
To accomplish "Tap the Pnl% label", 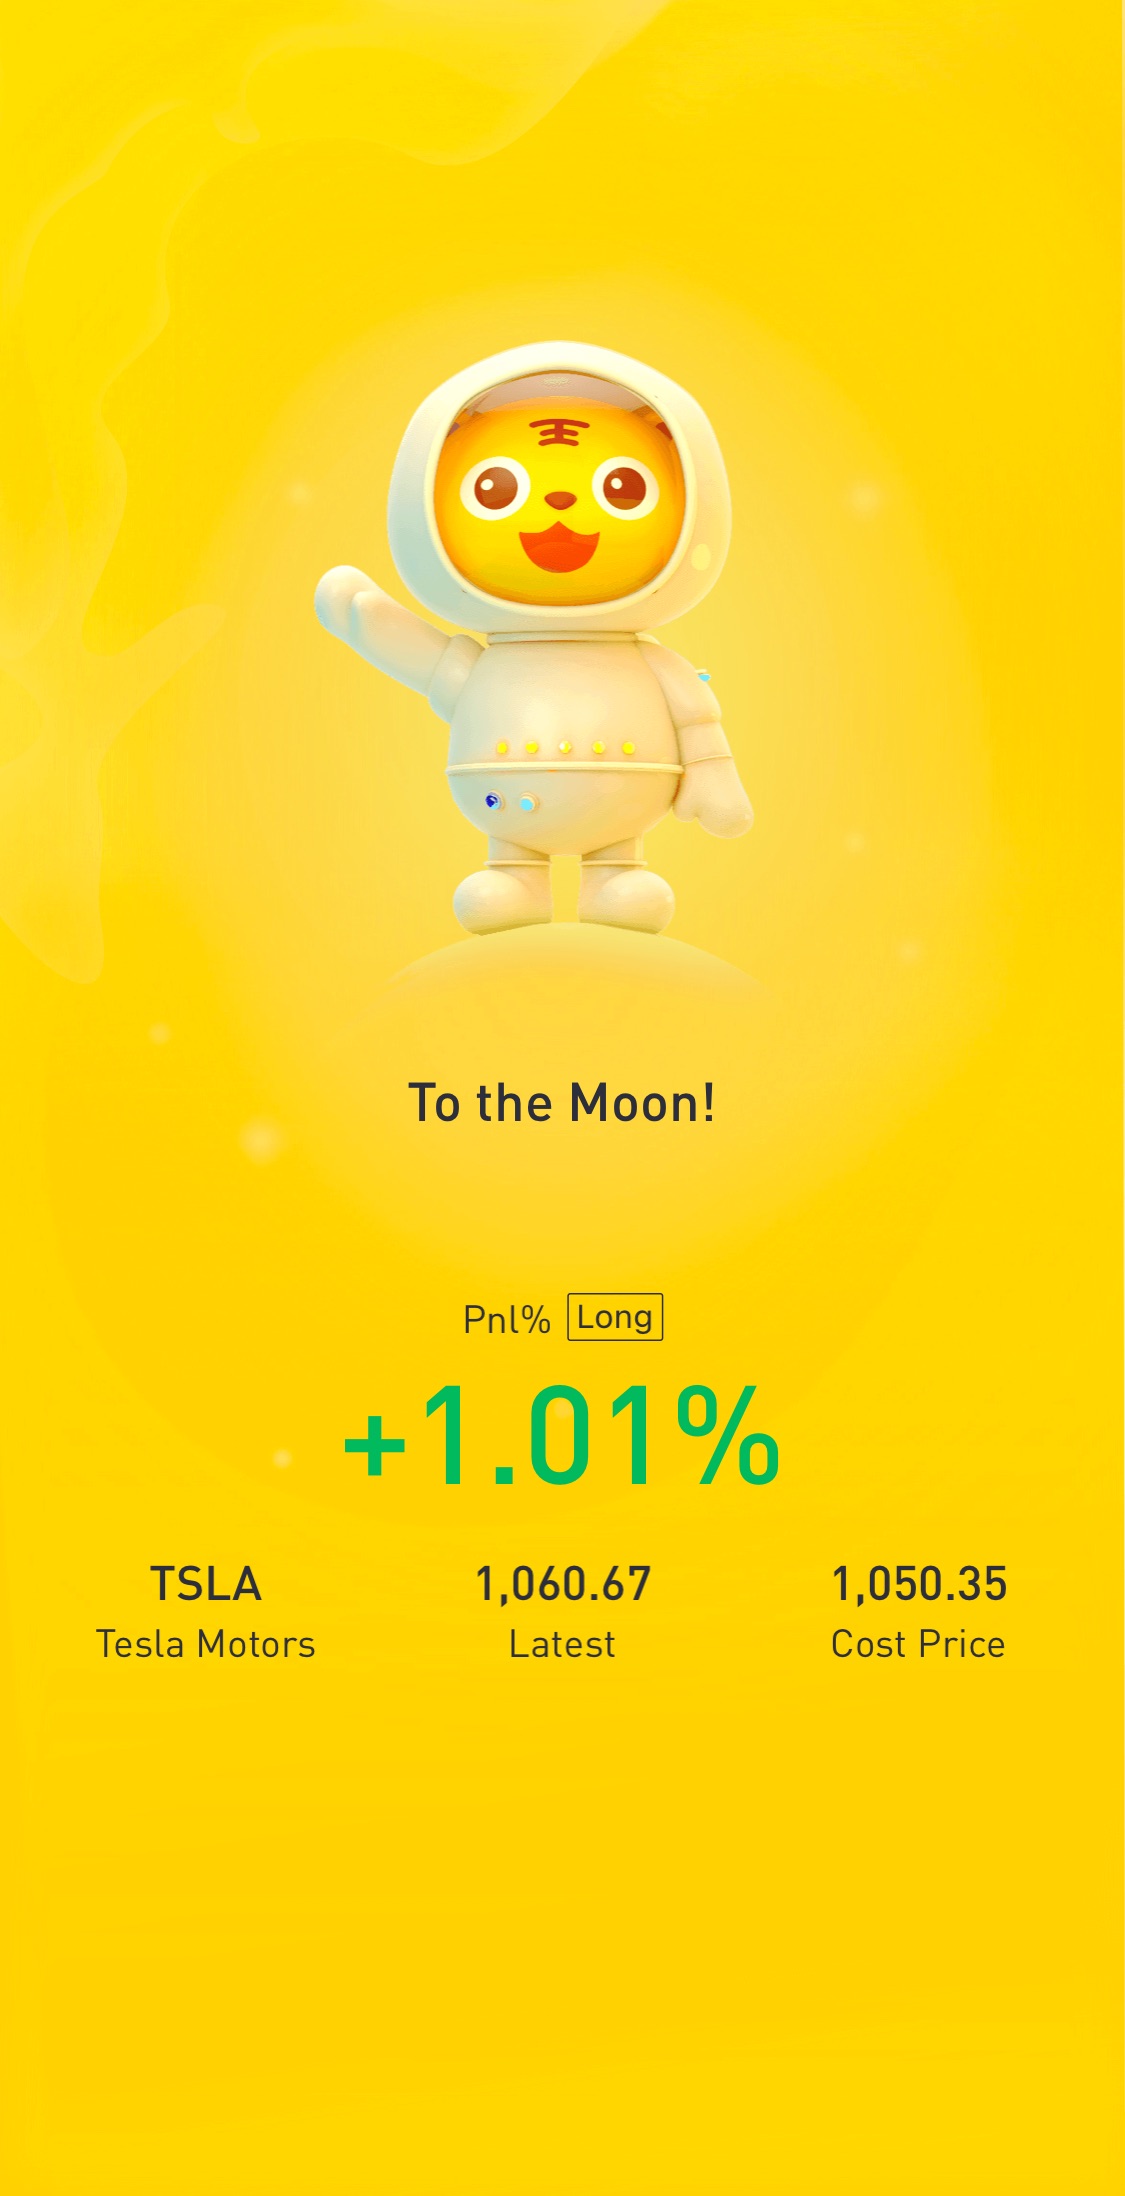I will point(506,1320).
